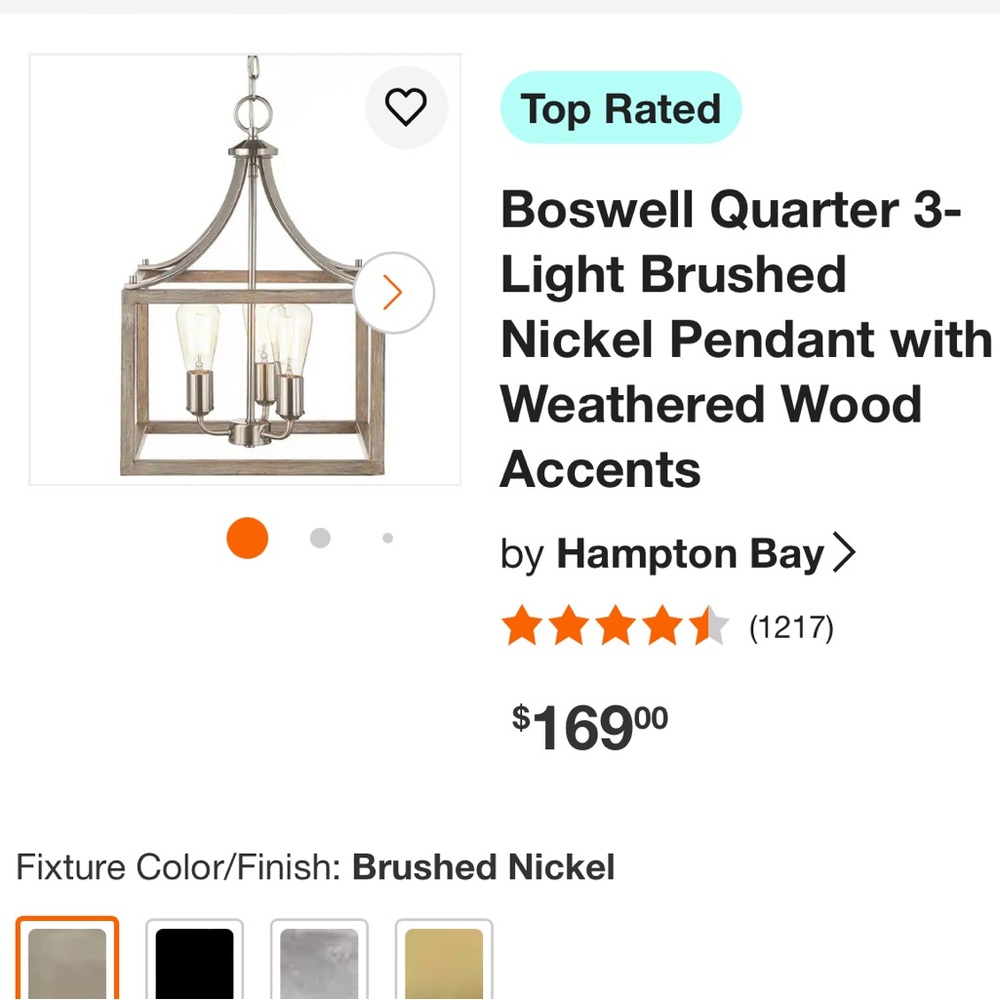This screenshot has height=1000, width=1000.
Task: Click the star rating icons
Action: [x=613, y=625]
